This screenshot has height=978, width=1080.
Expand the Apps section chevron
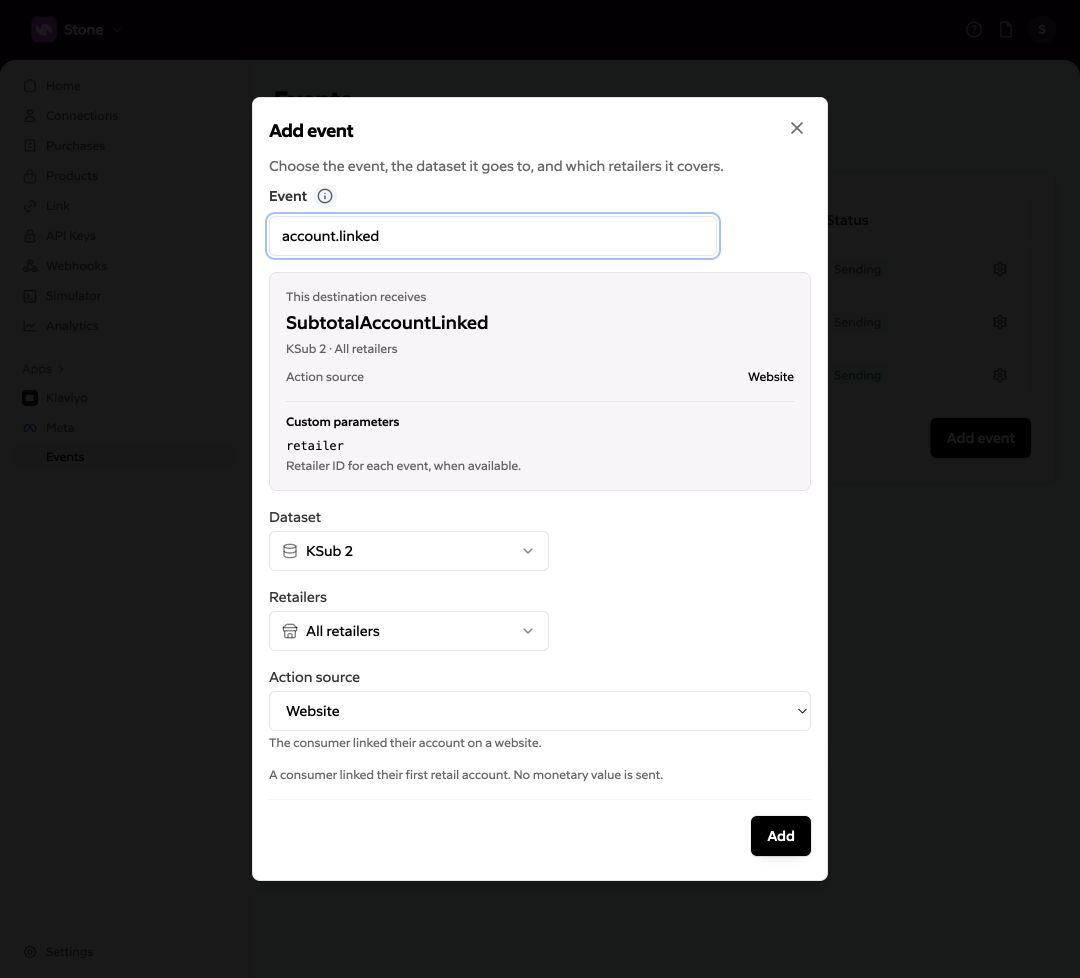pyautogui.click(x=61, y=369)
